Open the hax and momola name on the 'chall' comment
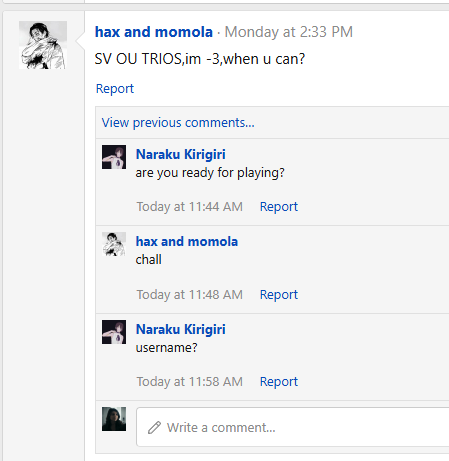Image resolution: width=449 pixels, height=461 pixels. (x=187, y=242)
